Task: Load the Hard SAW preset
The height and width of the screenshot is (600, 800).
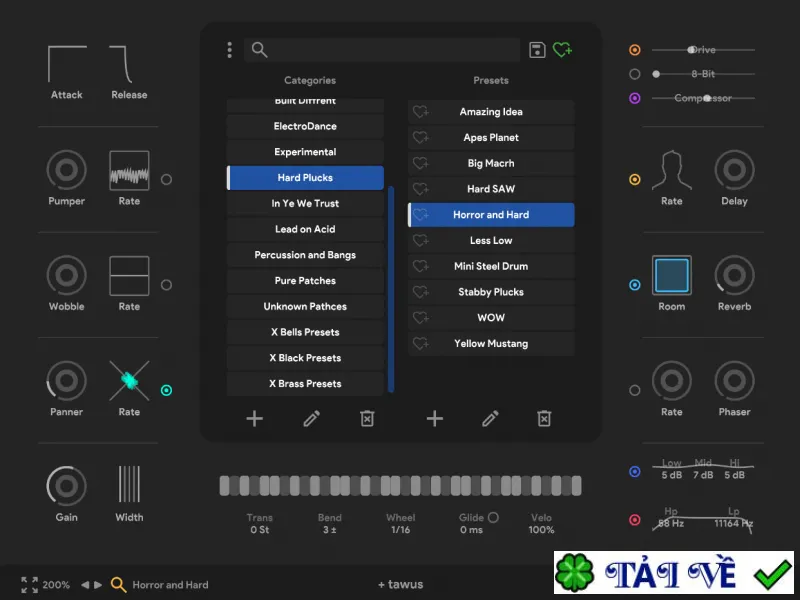Action: coord(491,189)
